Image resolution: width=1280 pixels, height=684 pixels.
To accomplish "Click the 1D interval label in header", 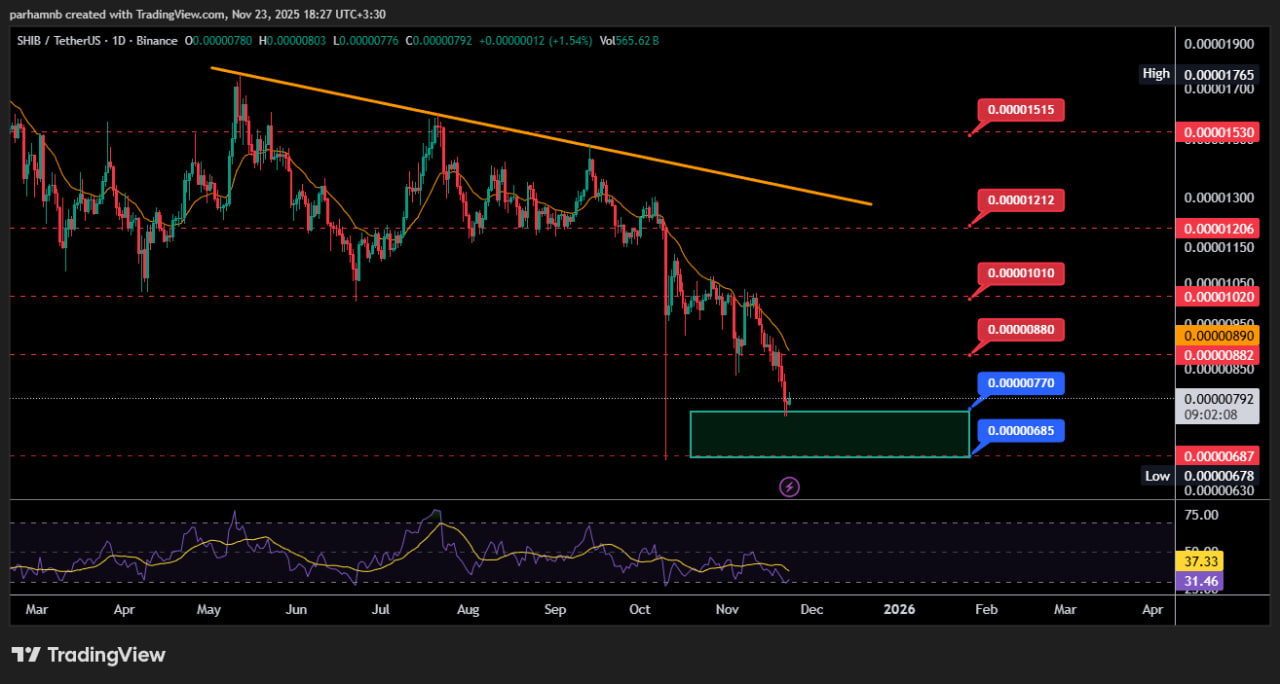I will point(122,41).
